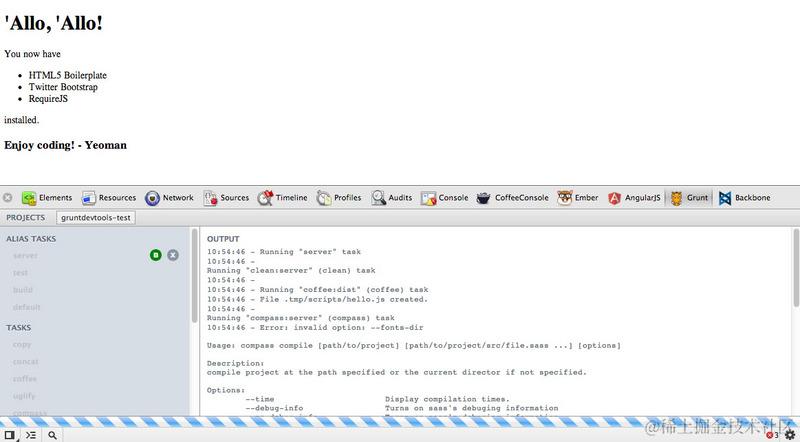
Task: Open devtools settings gear
Action: pos(790,435)
